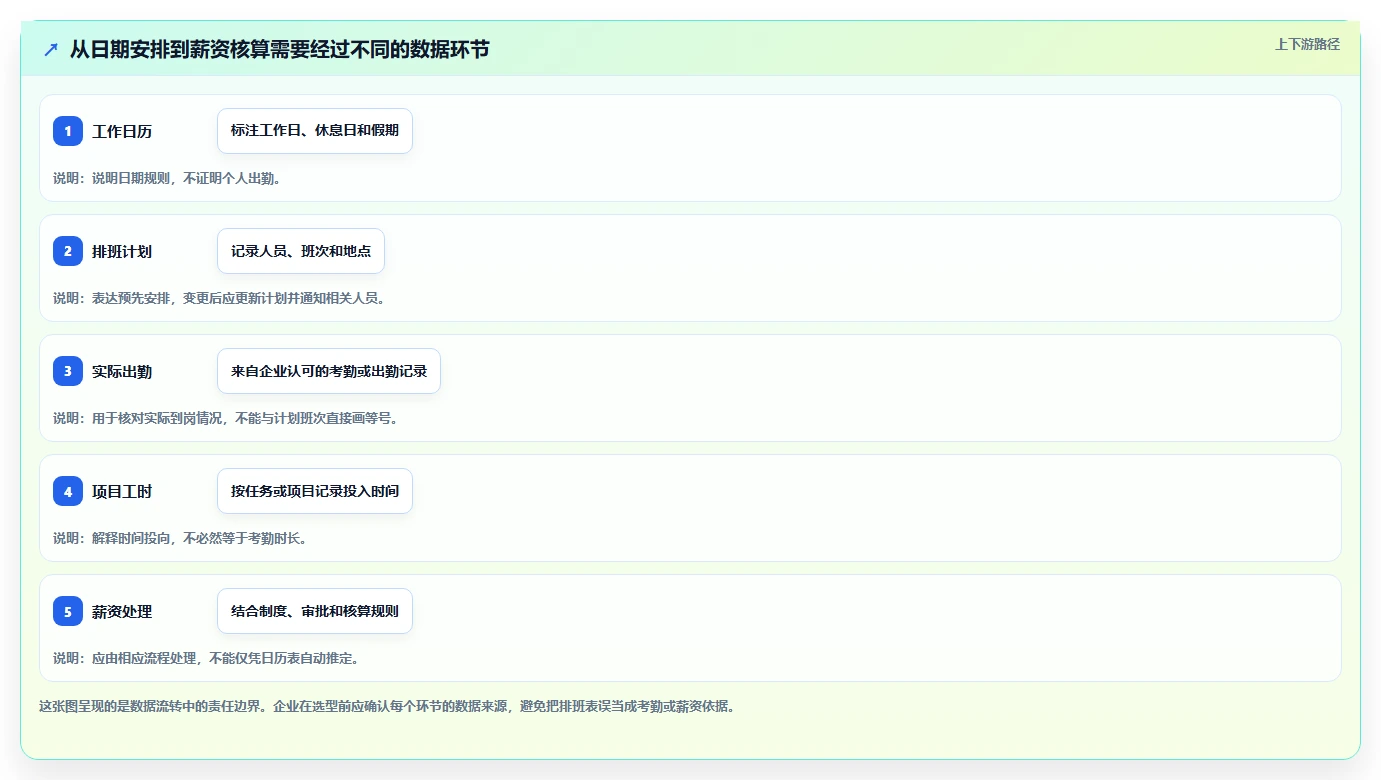The height and width of the screenshot is (780, 1381).
Task: Click the note 说明日期规则，不证明个人出勤
Action: [170, 178]
